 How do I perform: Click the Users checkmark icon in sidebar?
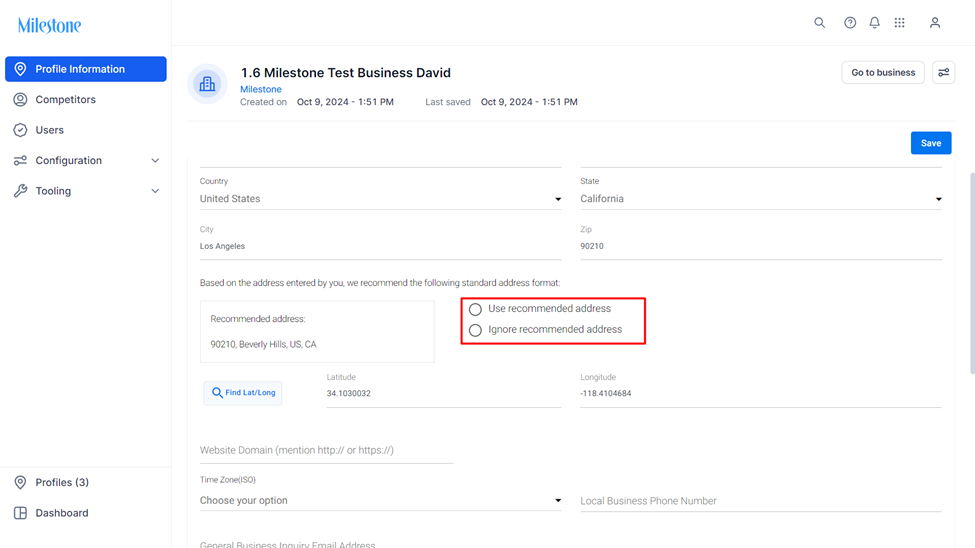(x=21, y=130)
